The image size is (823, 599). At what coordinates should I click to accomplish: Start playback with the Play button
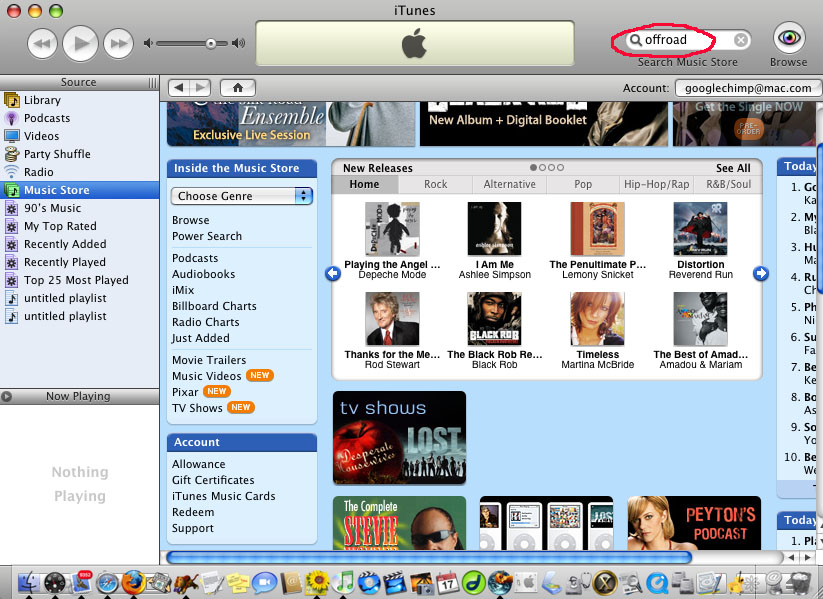pos(80,43)
